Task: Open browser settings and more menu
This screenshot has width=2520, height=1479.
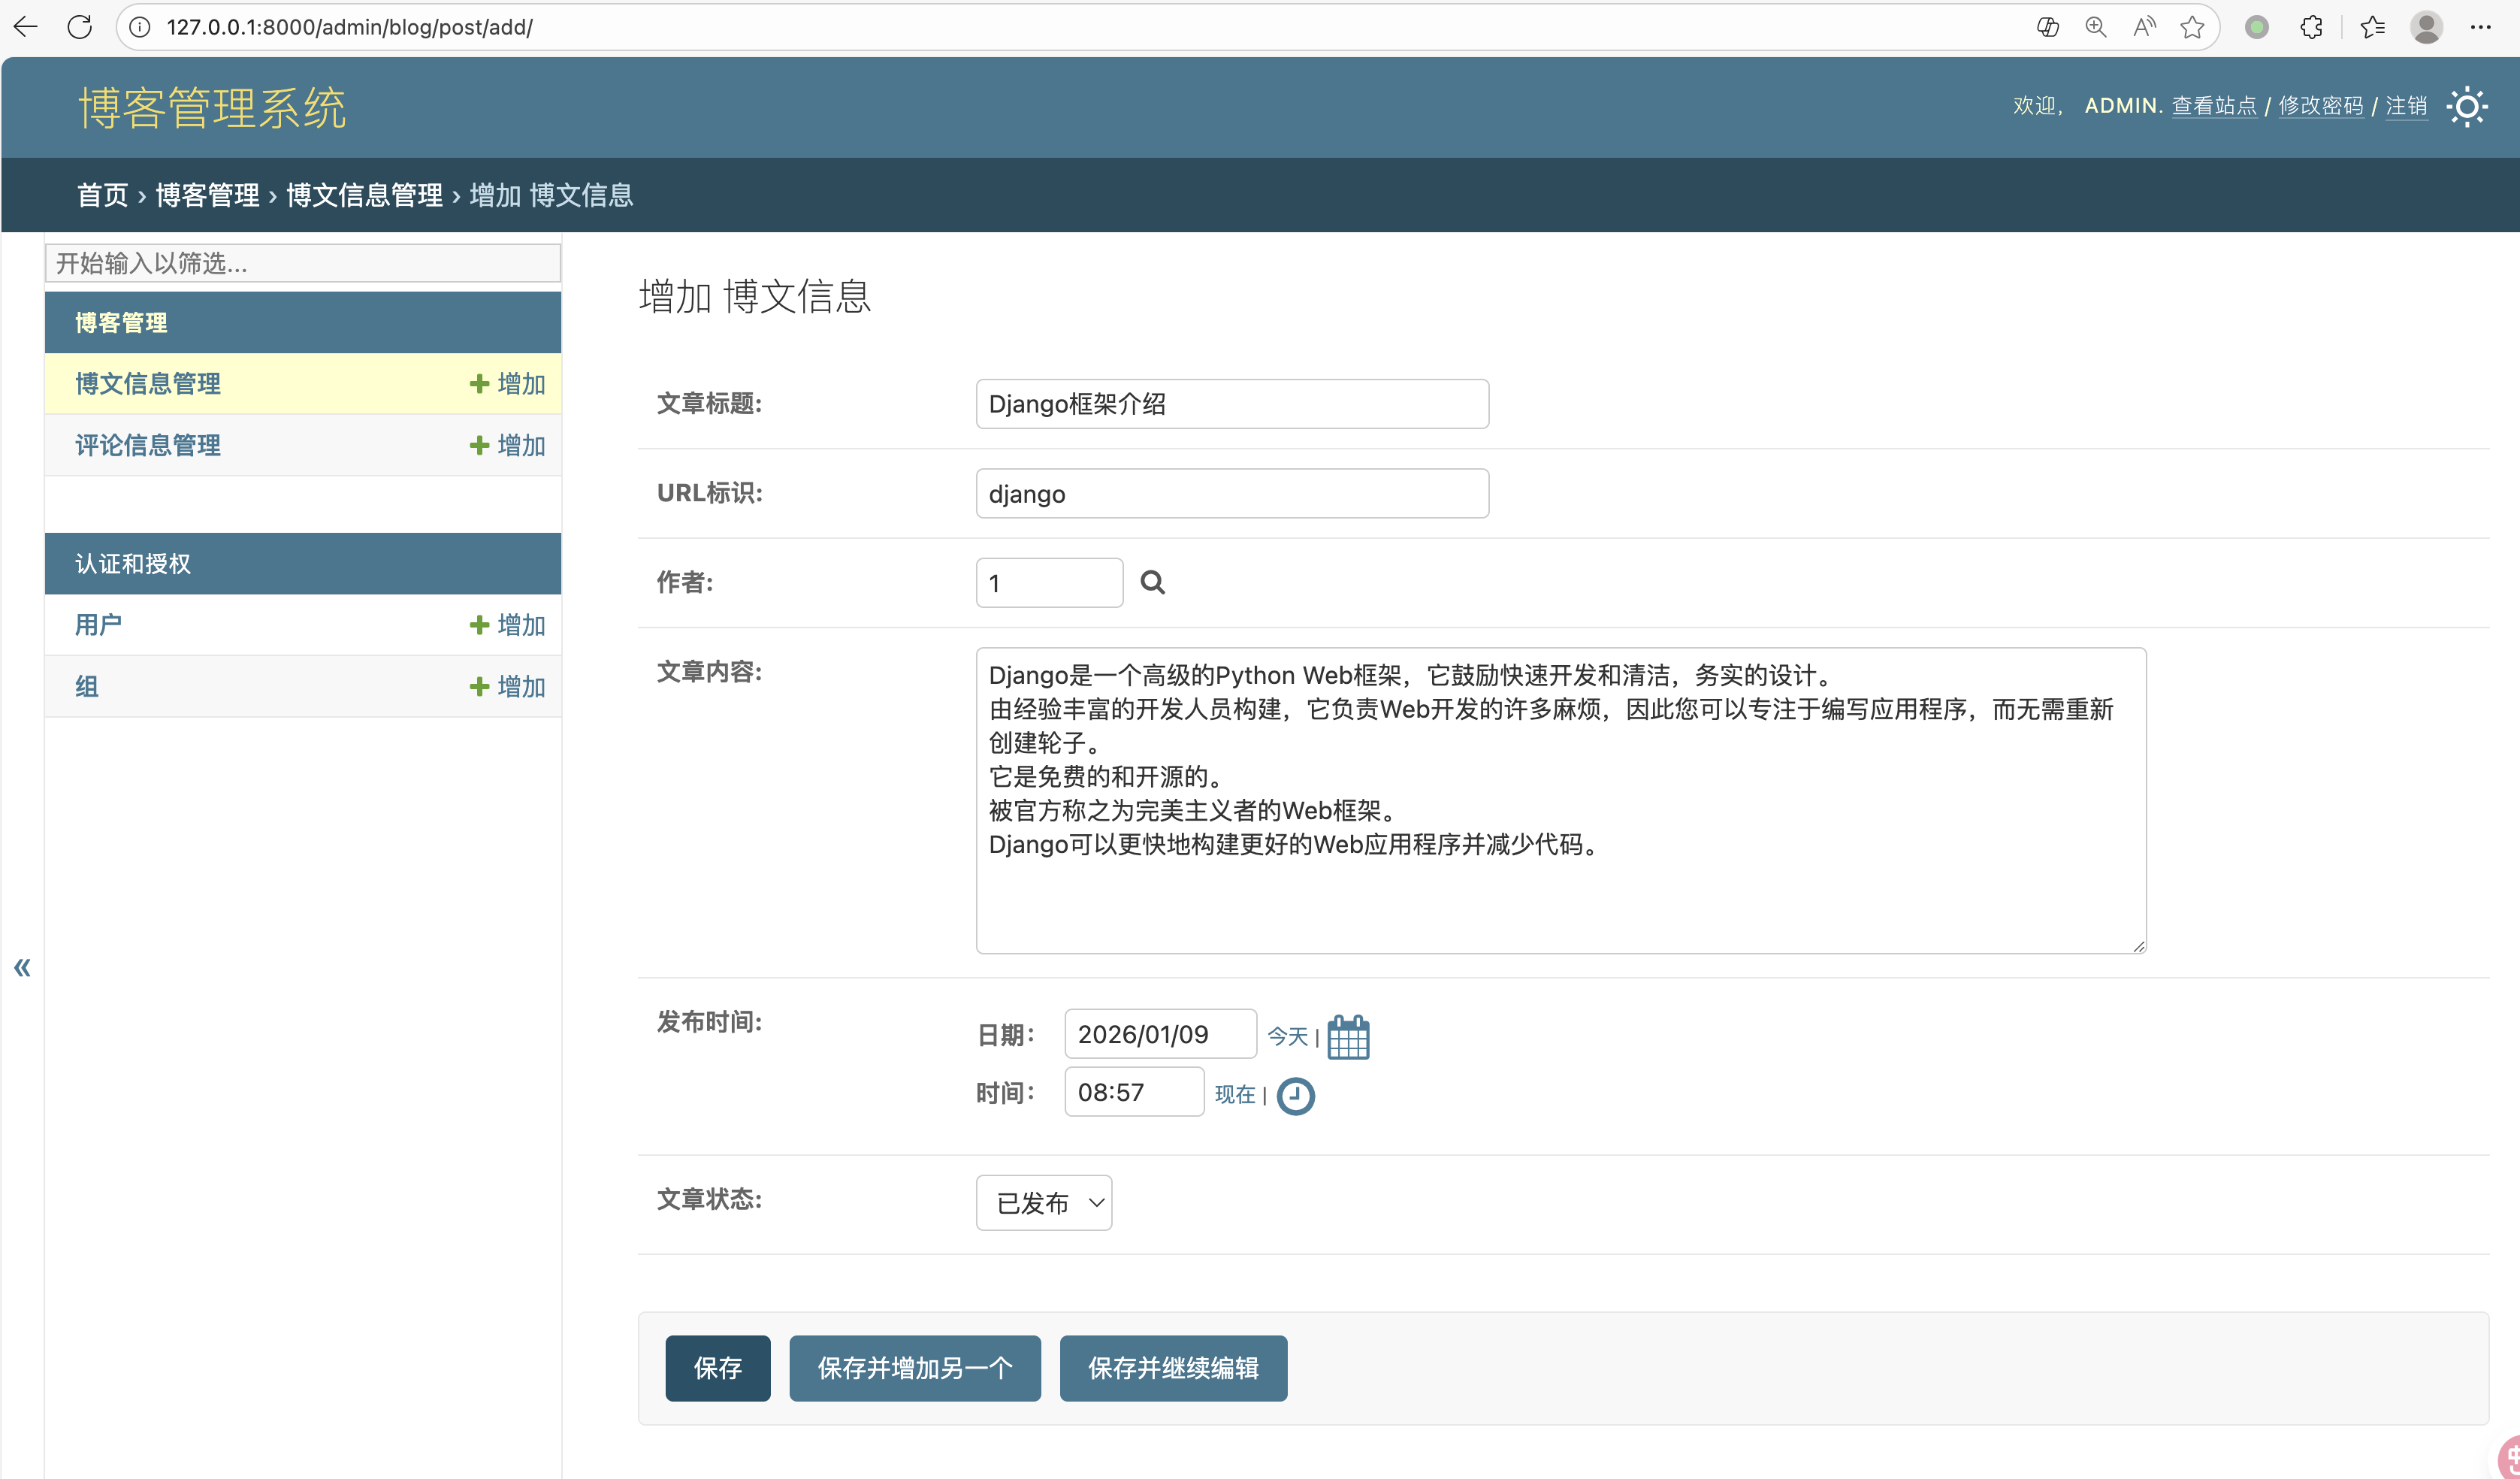Action: click(x=2480, y=27)
